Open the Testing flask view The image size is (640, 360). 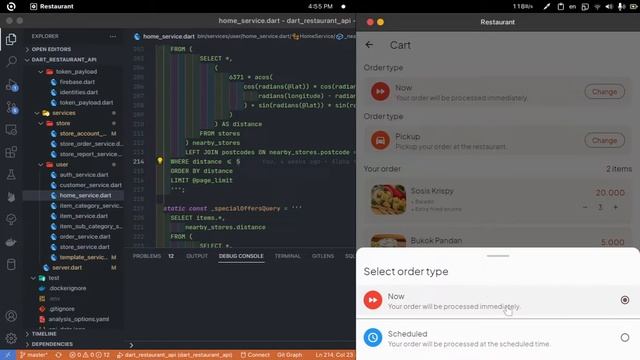[x=11, y=174]
